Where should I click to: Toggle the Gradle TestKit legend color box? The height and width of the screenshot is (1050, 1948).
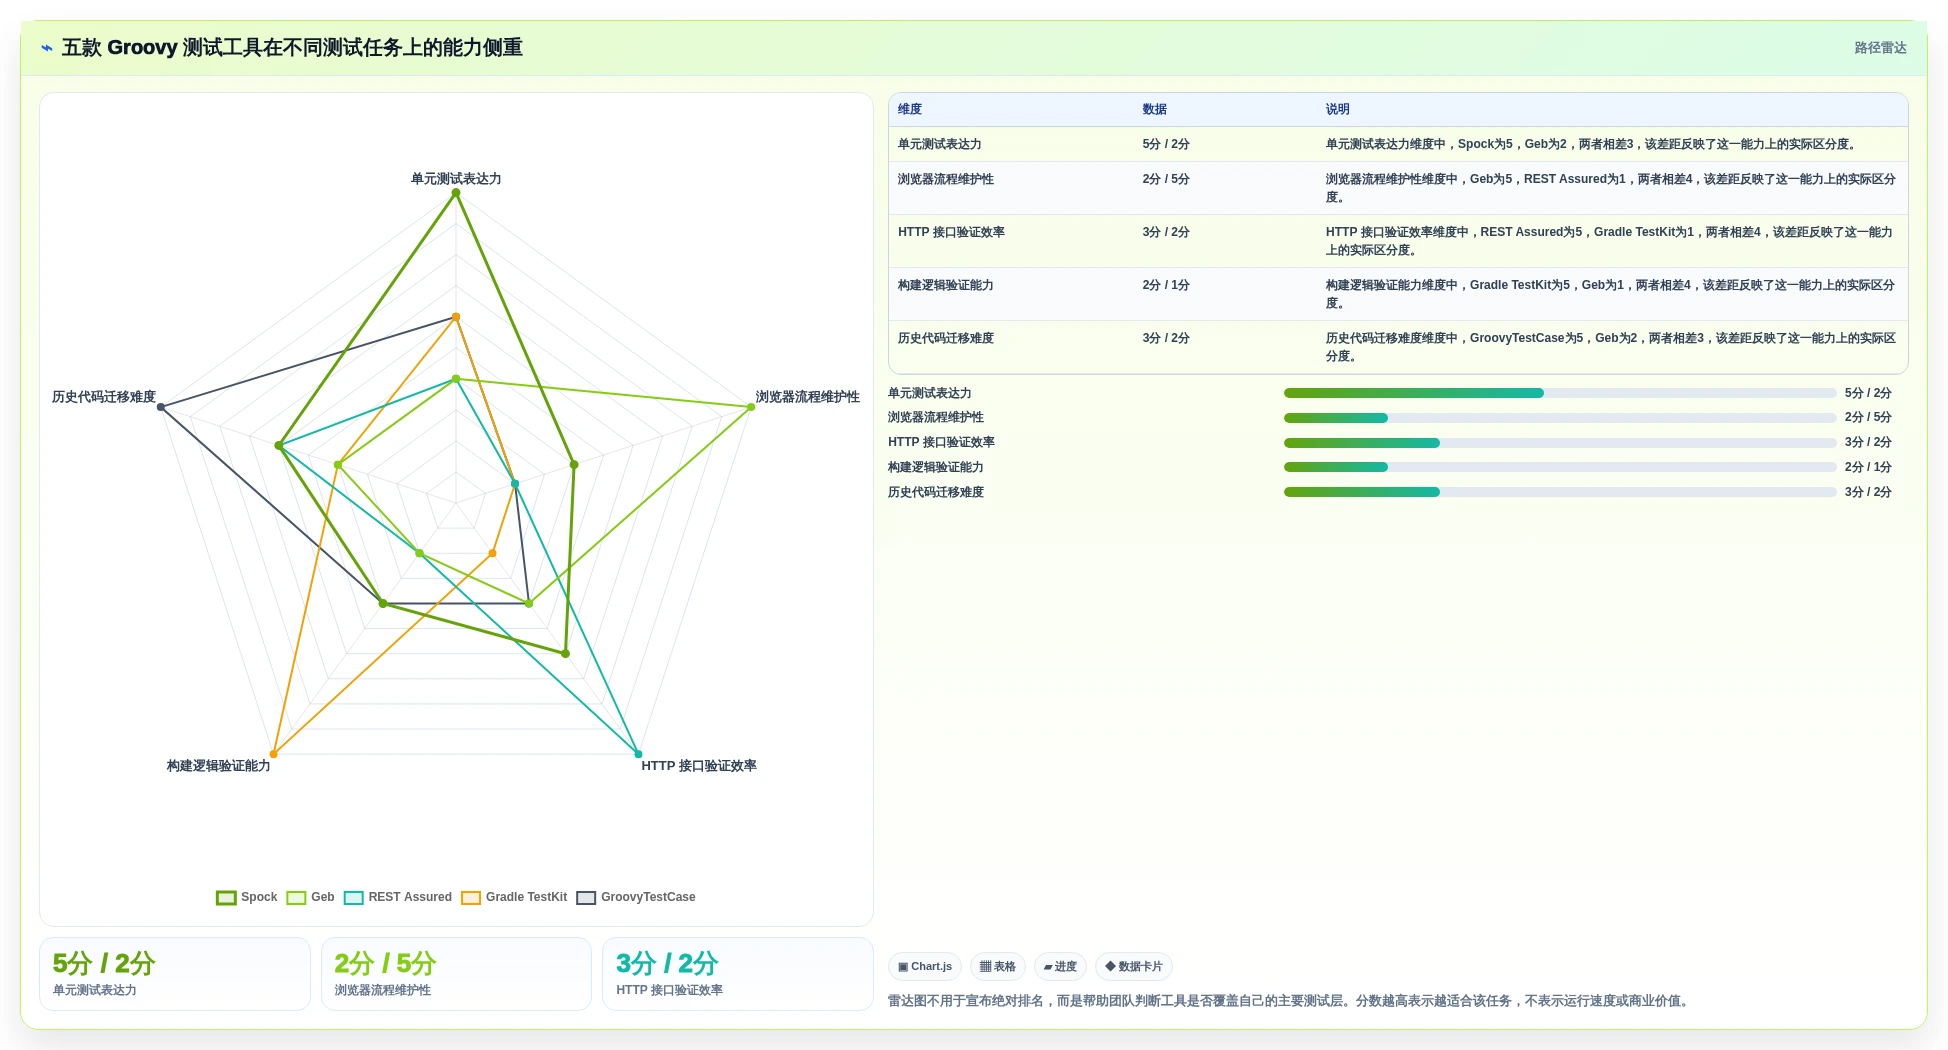point(471,897)
